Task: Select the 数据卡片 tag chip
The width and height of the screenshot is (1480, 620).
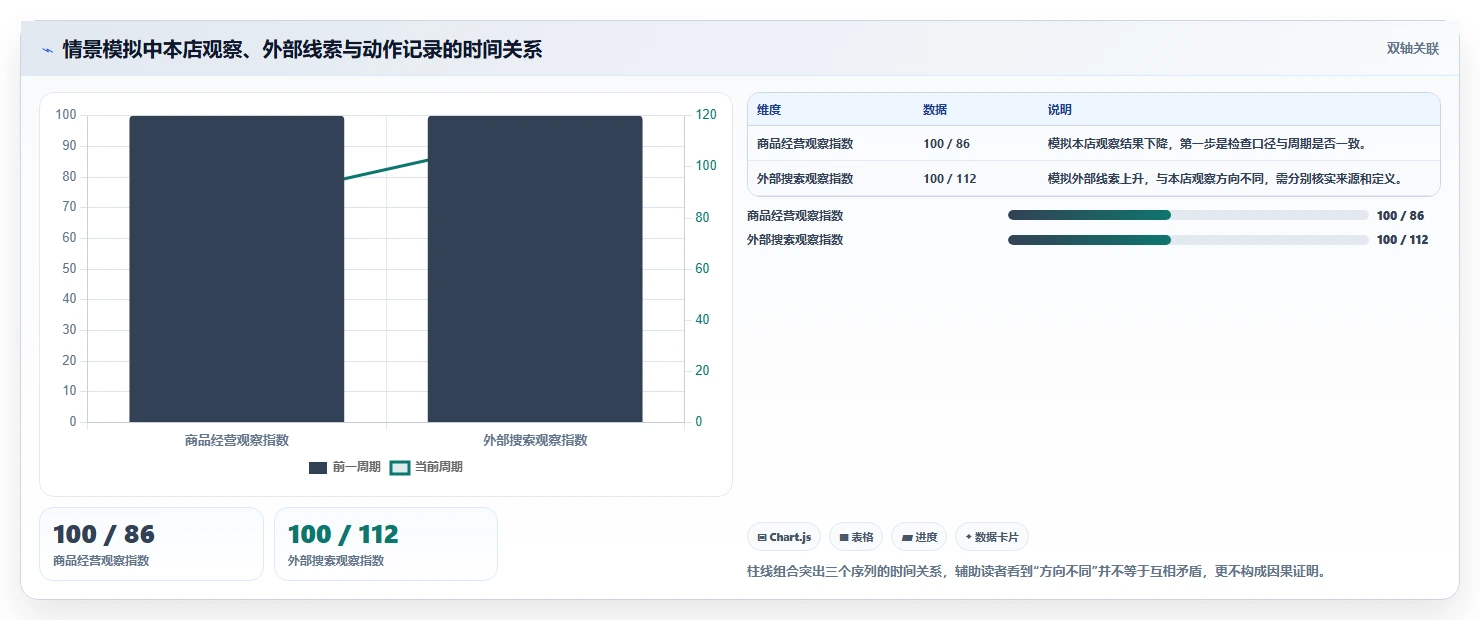Action: (x=992, y=537)
